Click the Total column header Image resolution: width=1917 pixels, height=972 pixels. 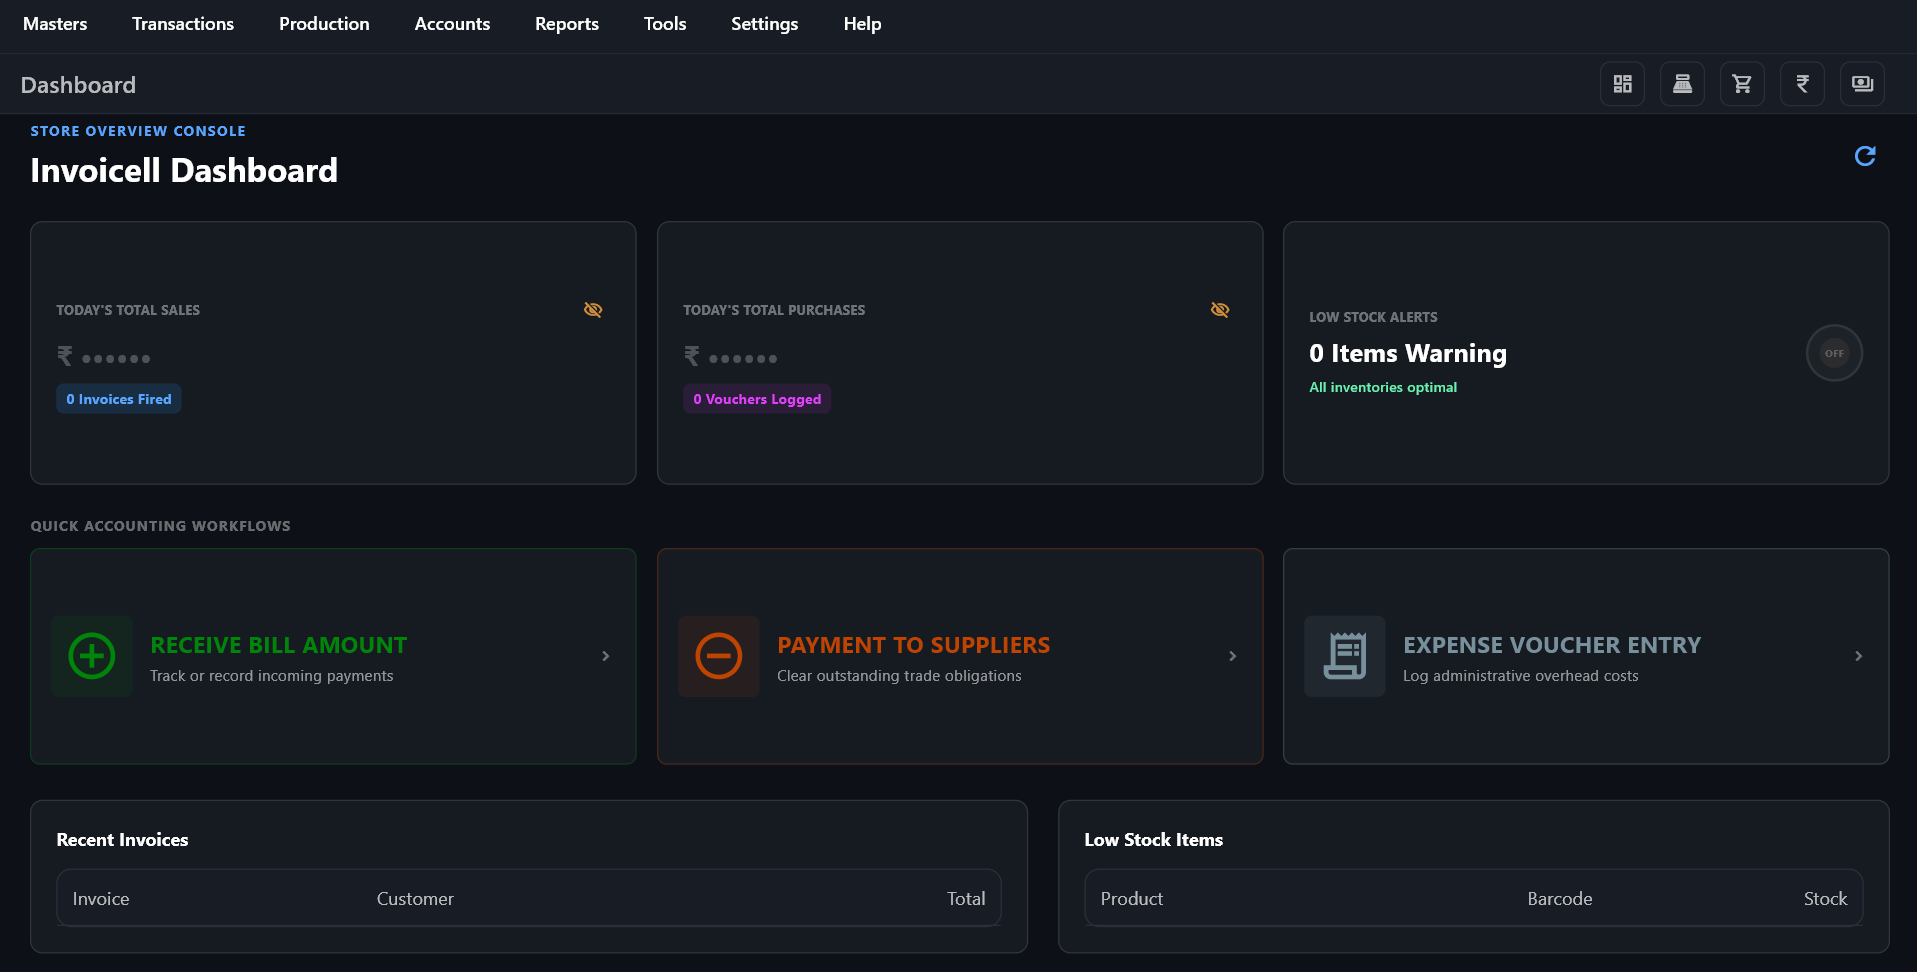(966, 899)
